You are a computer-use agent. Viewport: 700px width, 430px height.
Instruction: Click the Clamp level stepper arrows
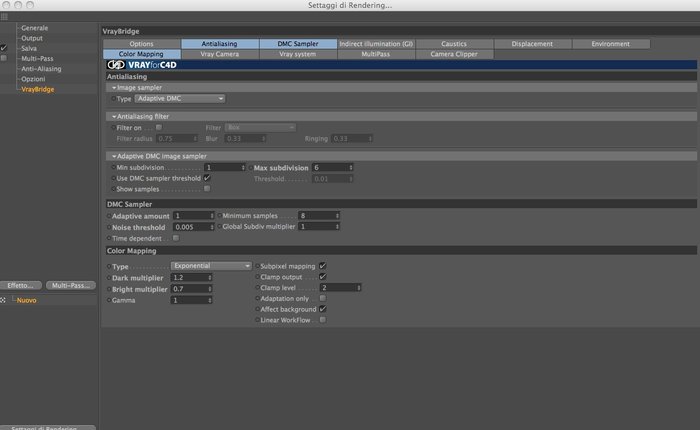[359, 288]
